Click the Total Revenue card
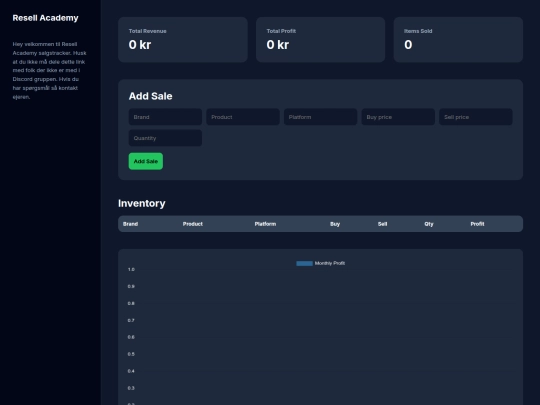Screen dimensions: 540x405 (x=183, y=40)
